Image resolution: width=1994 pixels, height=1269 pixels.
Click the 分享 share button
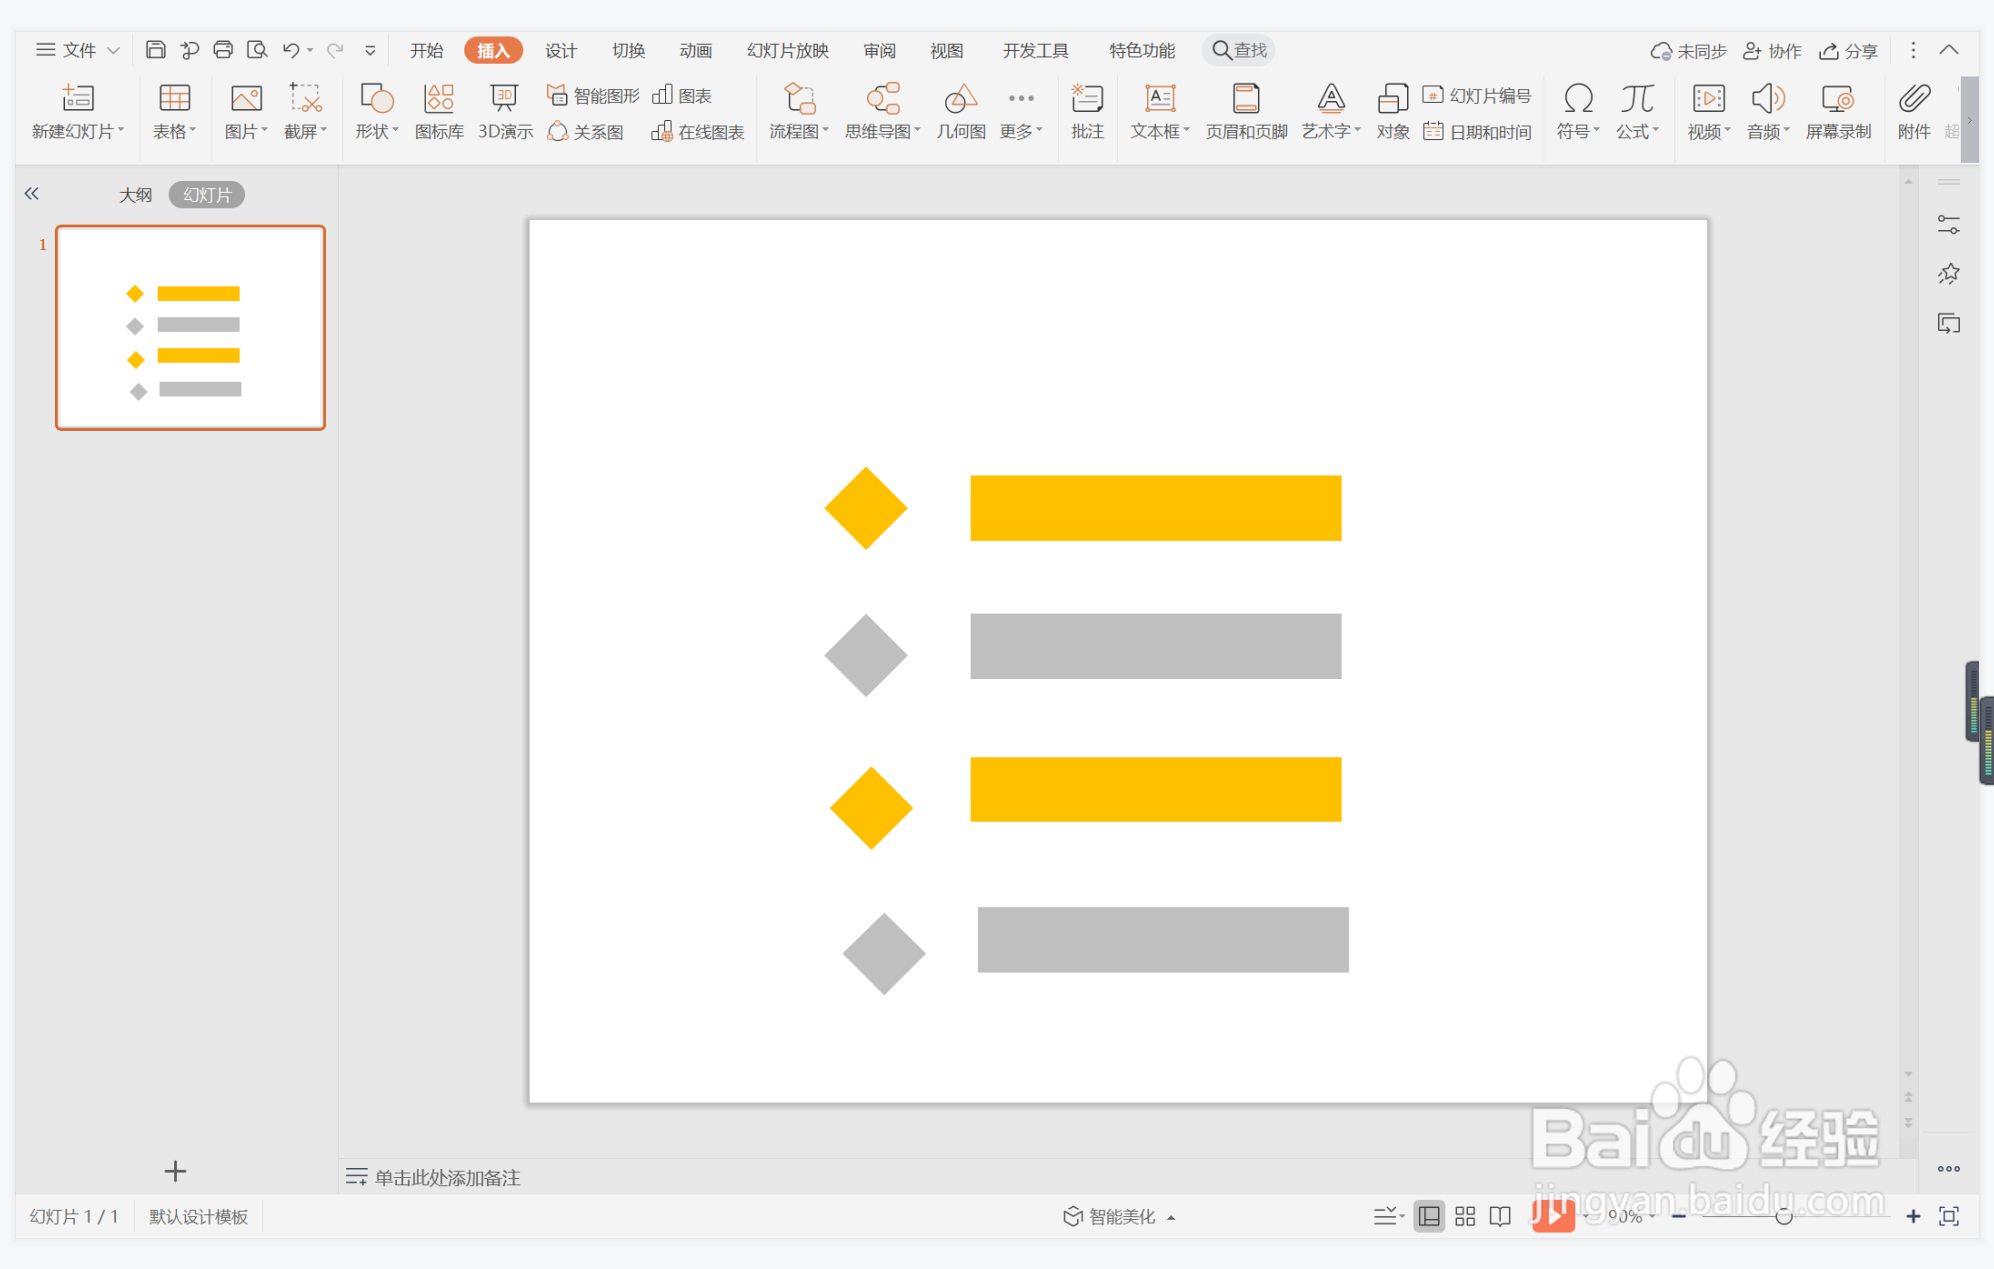click(x=1848, y=50)
